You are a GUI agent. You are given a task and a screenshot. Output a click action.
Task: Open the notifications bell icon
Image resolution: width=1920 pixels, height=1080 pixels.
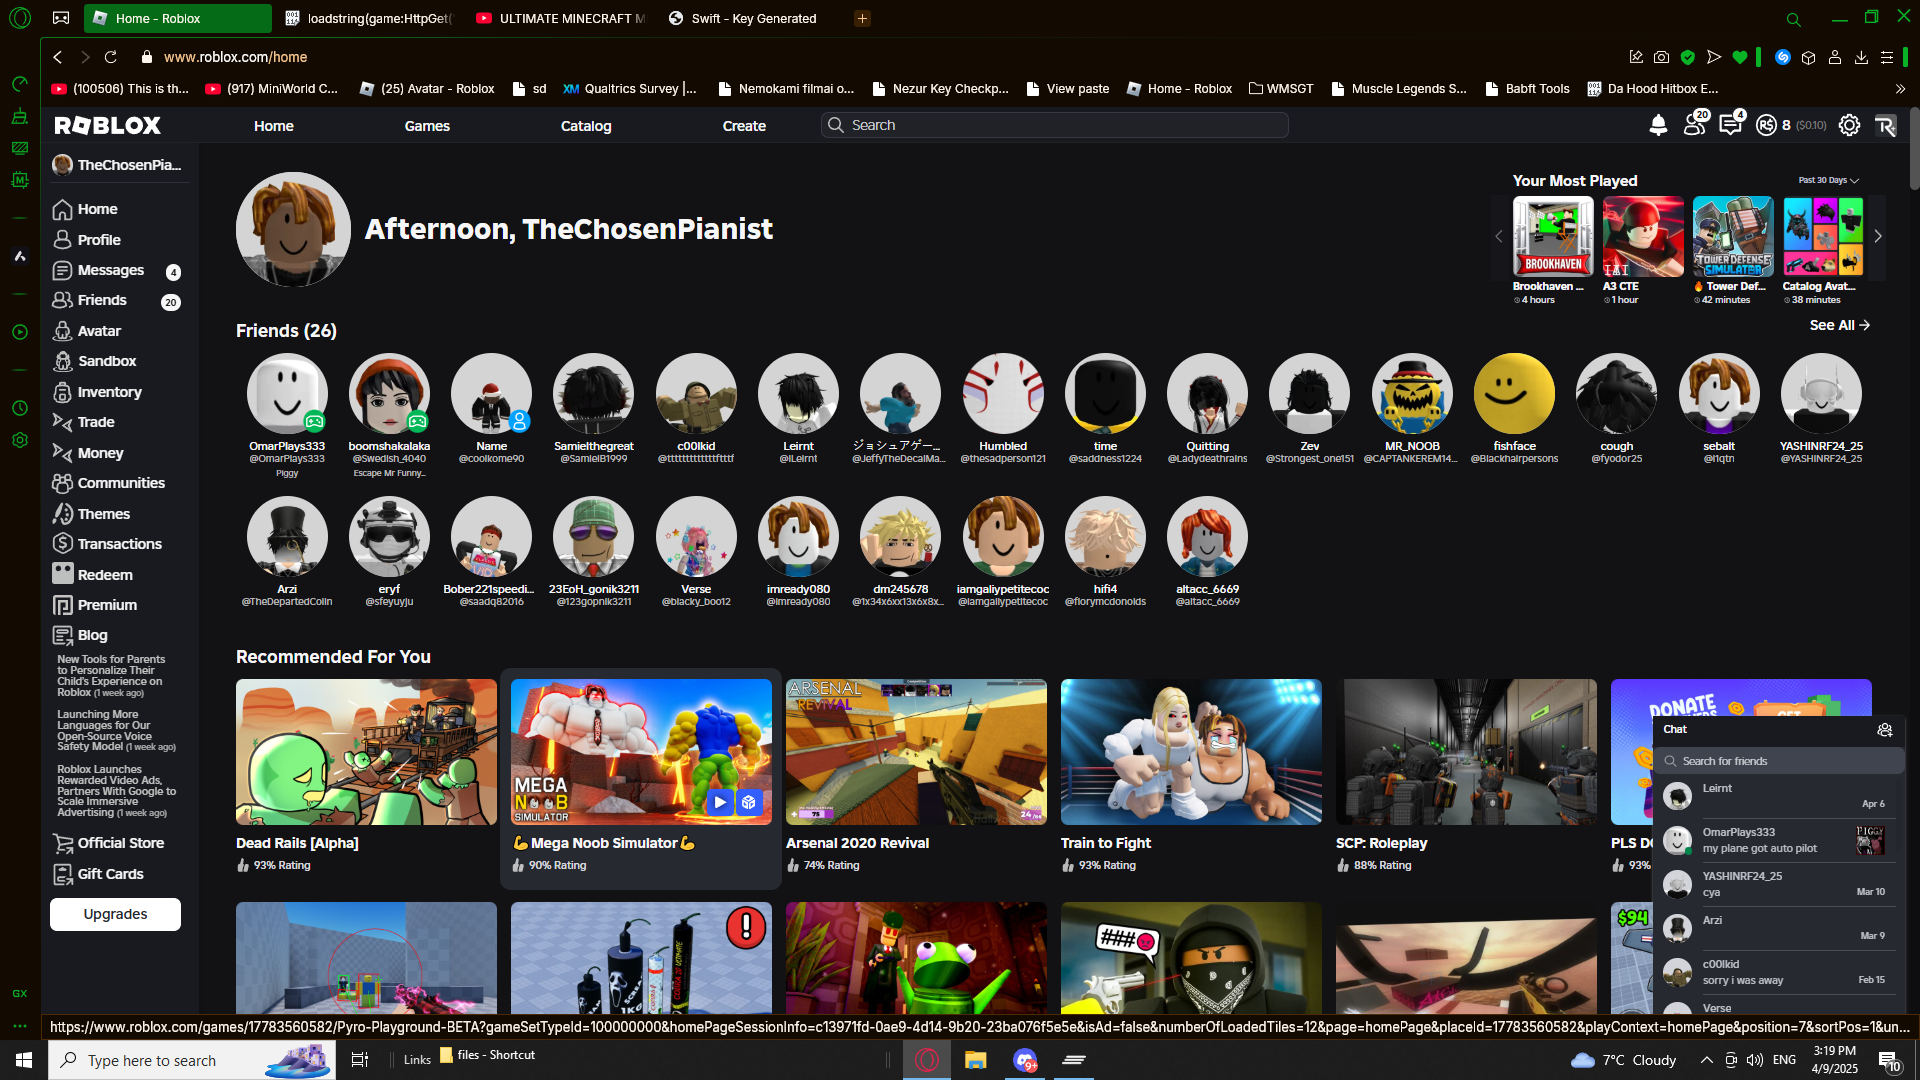tap(1658, 125)
